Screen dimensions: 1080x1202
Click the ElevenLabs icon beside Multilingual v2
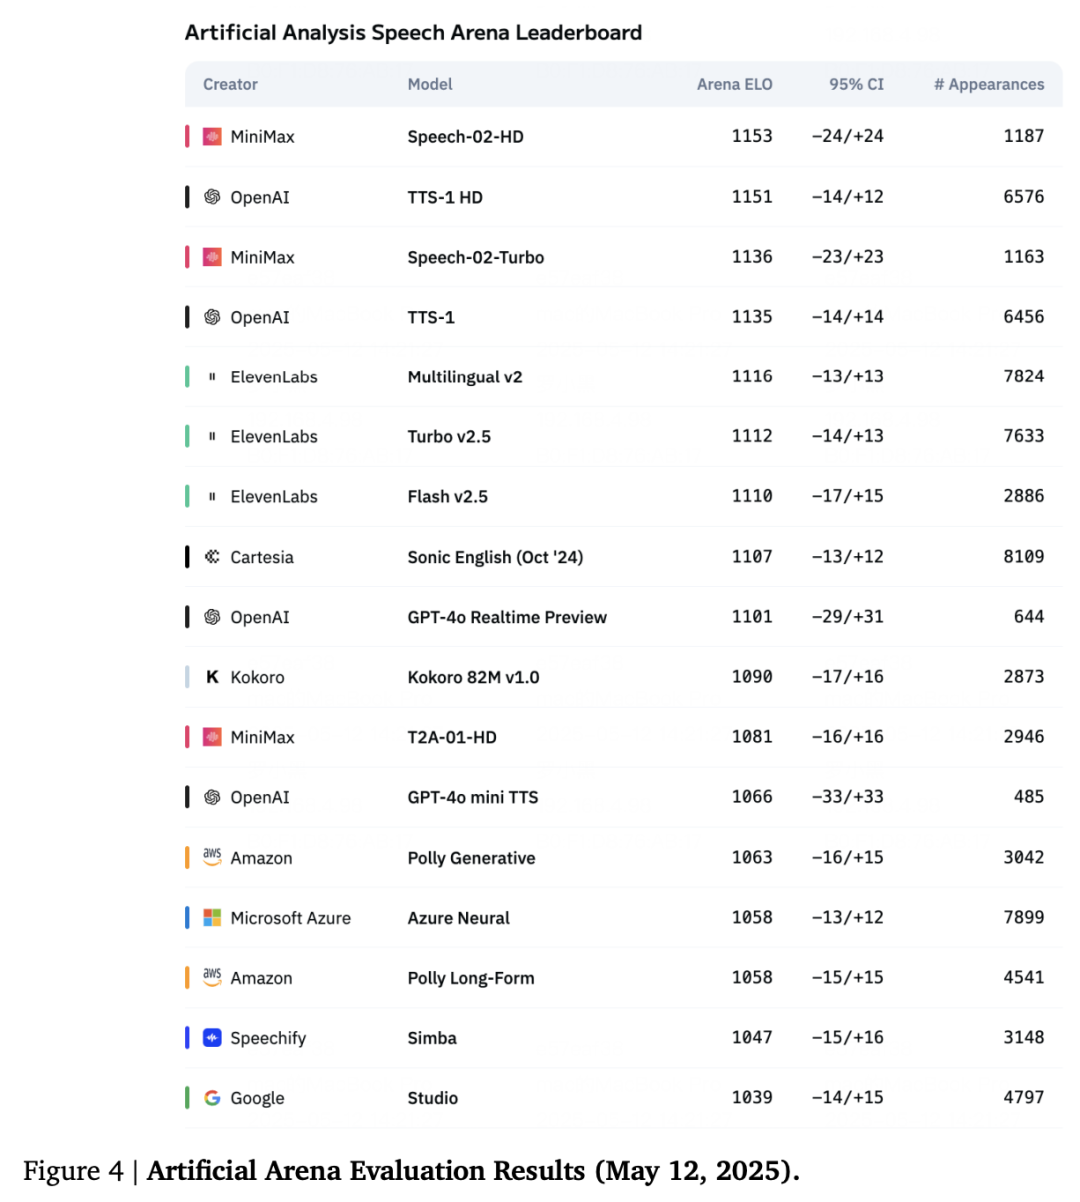[212, 377]
